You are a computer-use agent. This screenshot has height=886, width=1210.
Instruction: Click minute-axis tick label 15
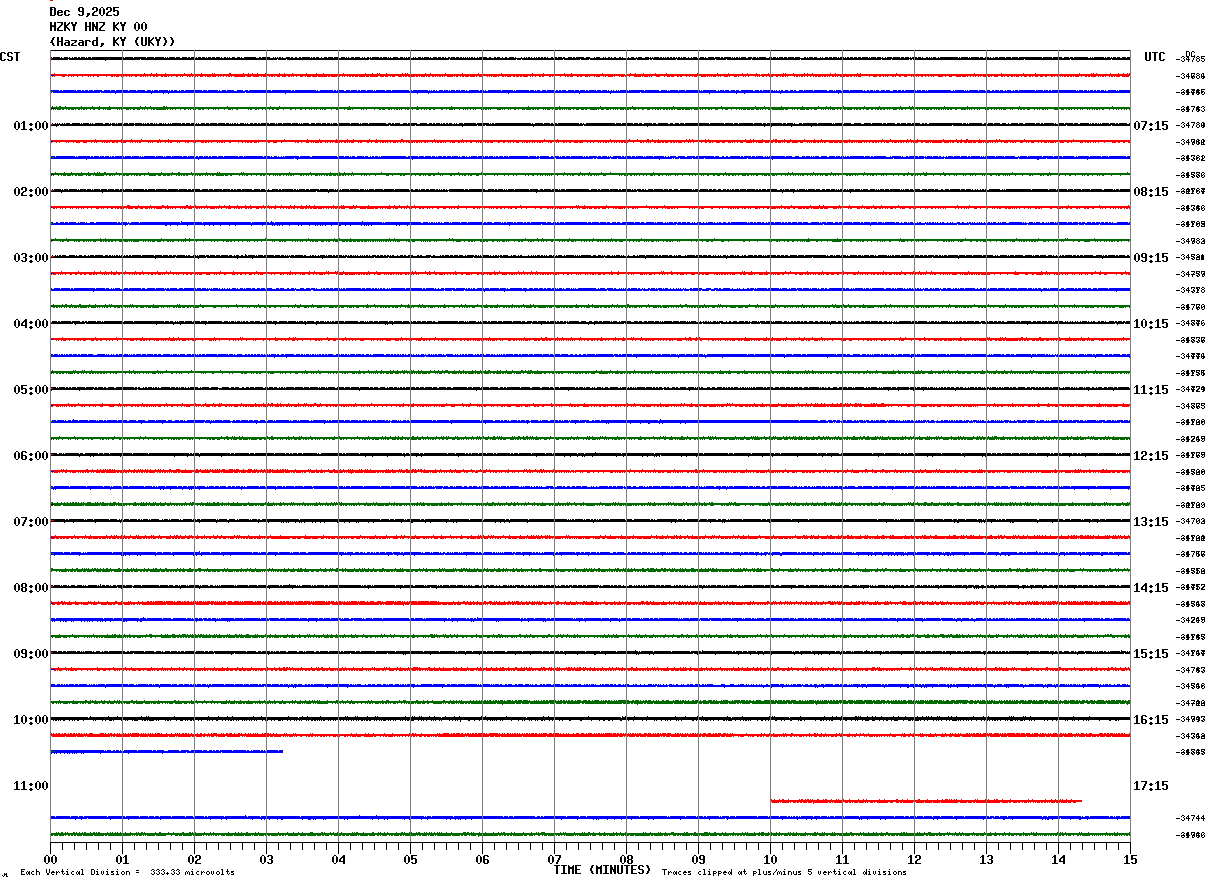tap(1130, 859)
